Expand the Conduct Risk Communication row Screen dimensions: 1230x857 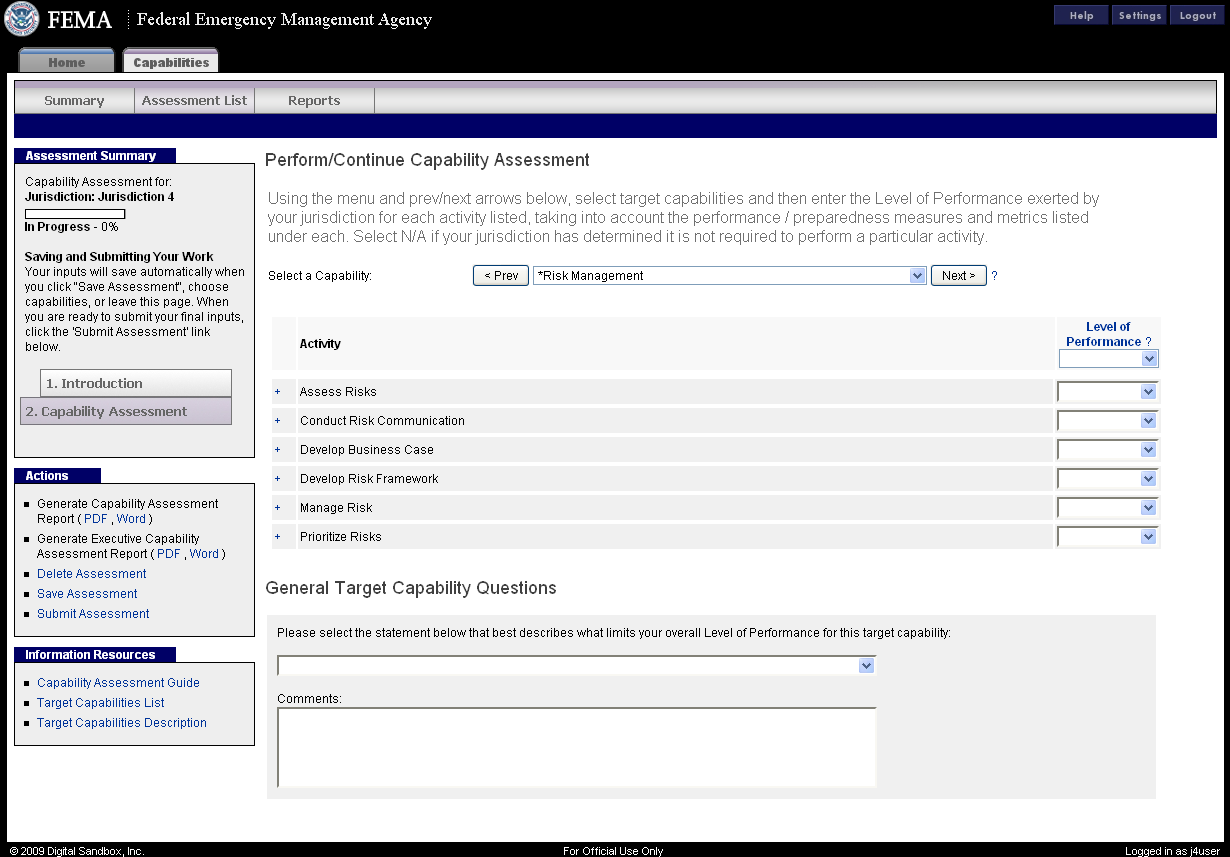(x=278, y=421)
